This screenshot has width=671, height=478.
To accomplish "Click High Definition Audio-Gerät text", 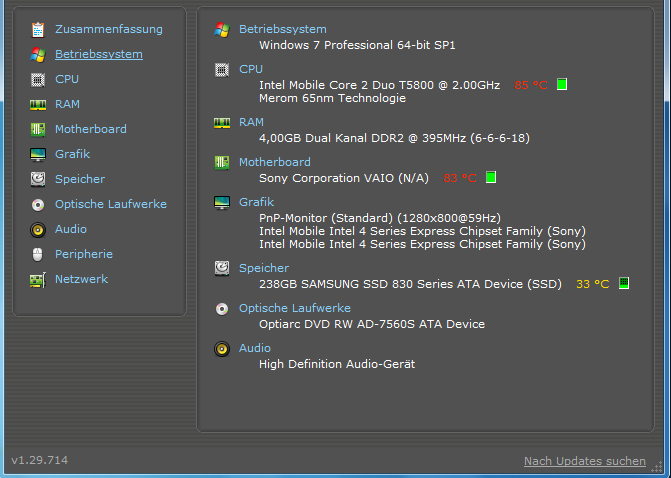I will (337, 364).
